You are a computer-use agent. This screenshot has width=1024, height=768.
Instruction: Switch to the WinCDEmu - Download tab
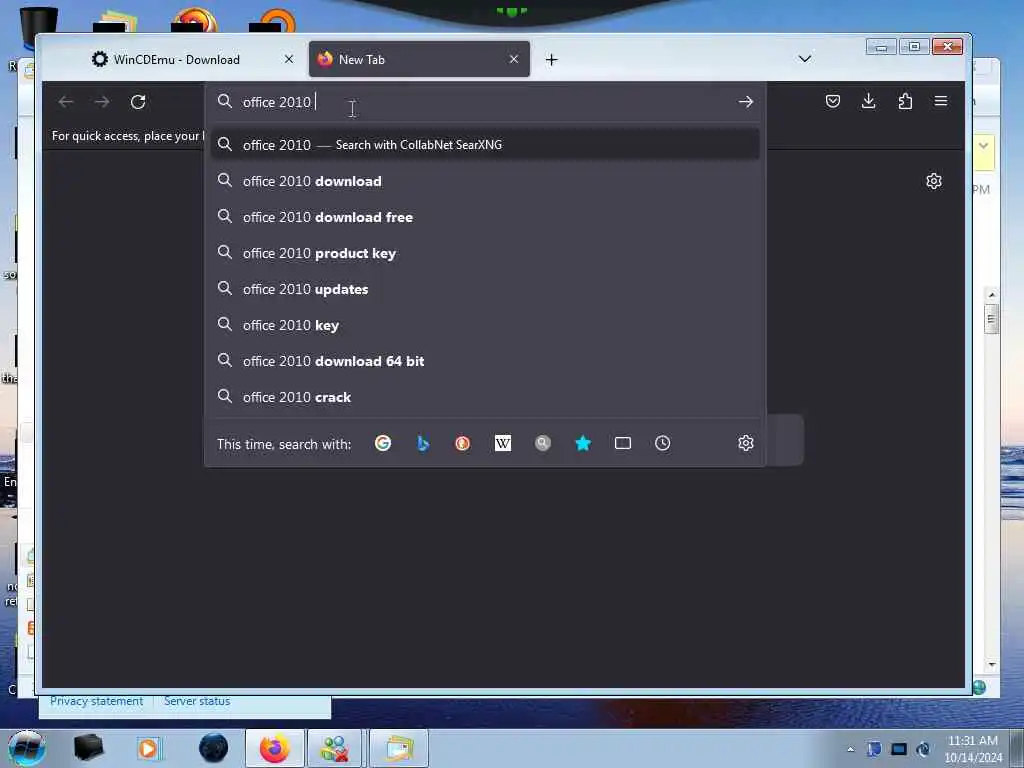pos(176,59)
